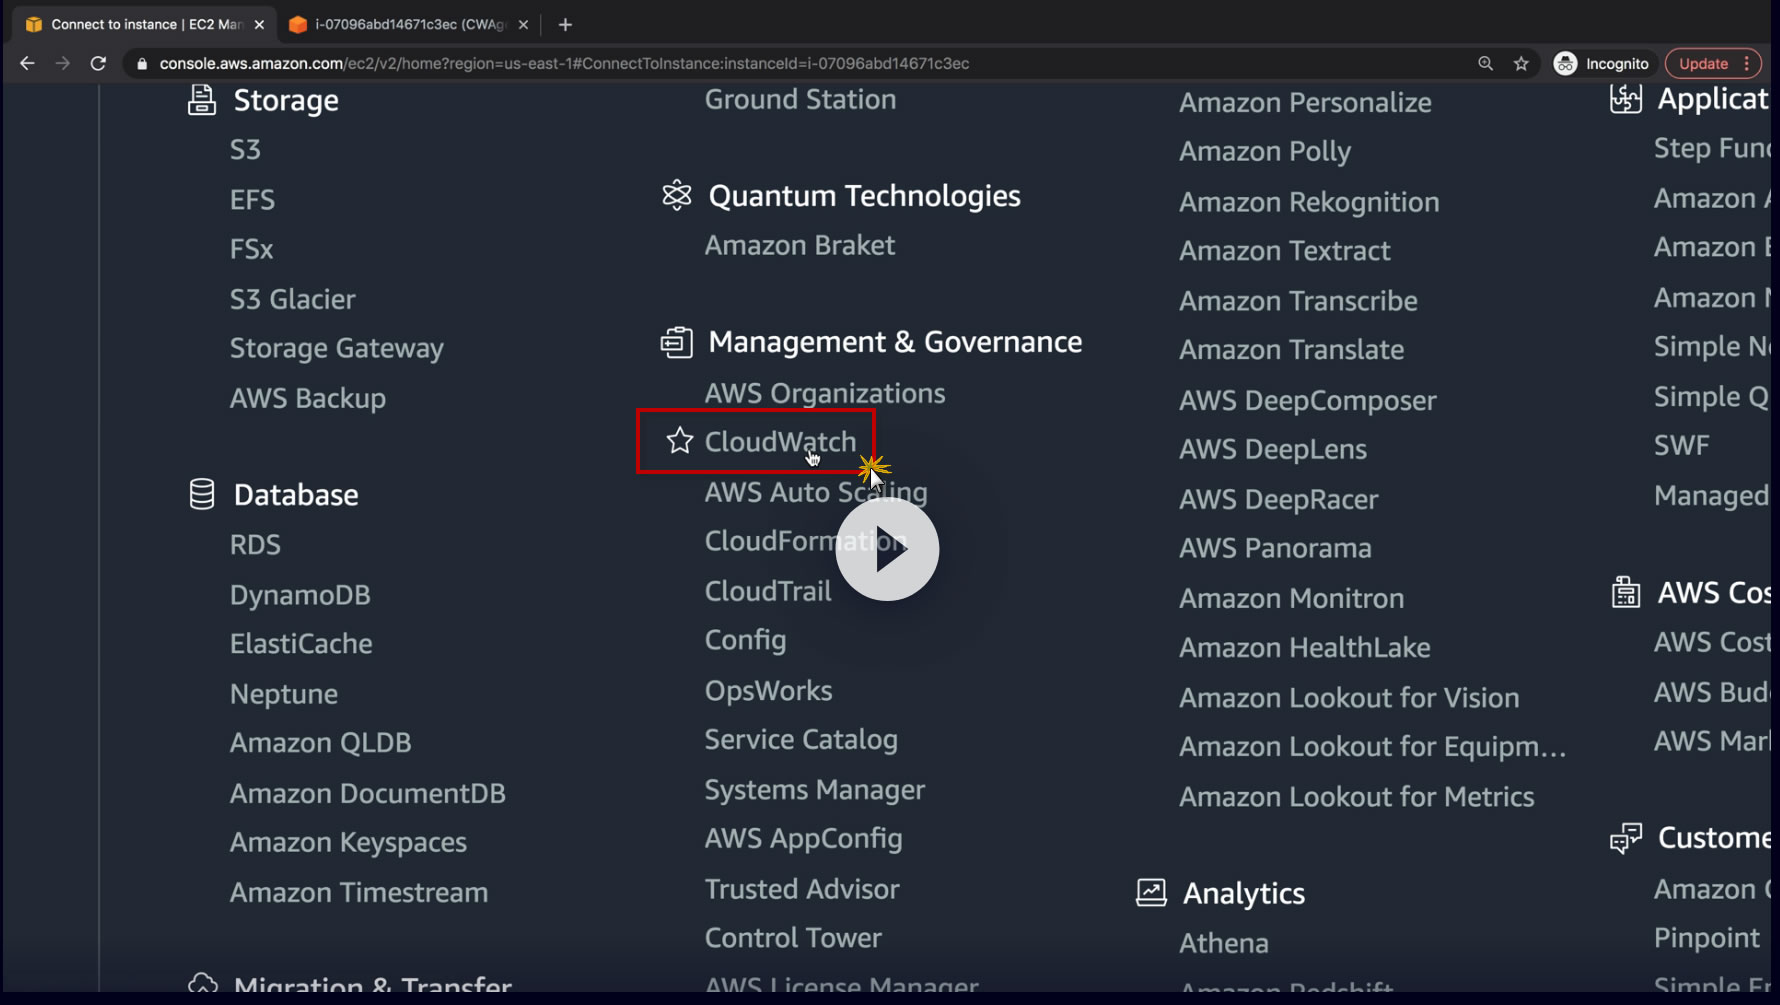Image resolution: width=1780 pixels, height=1005 pixels.
Task: Click the Management & Governance icon
Action: pos(677,342)
